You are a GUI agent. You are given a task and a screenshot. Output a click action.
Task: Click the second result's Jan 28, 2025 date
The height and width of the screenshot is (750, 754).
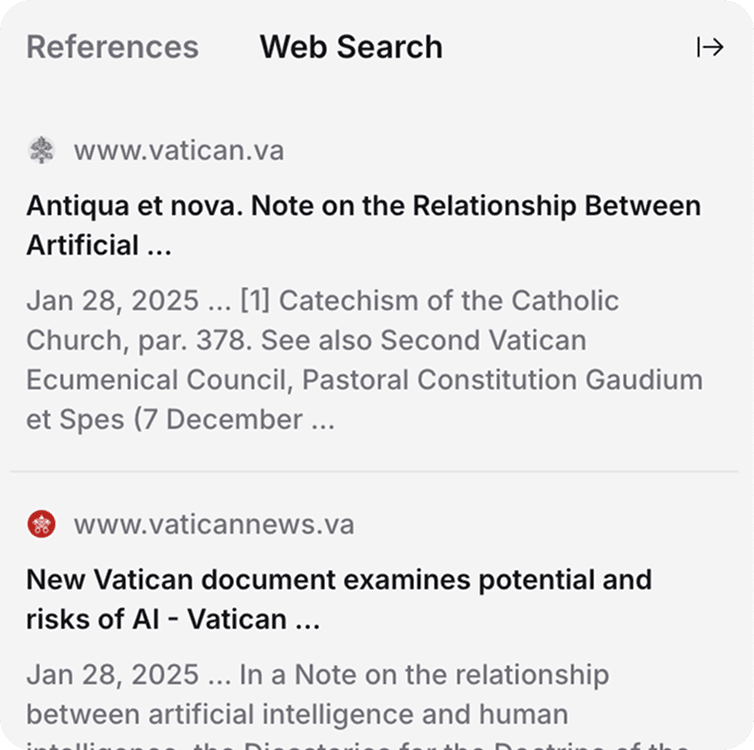[x=115, y=675]
